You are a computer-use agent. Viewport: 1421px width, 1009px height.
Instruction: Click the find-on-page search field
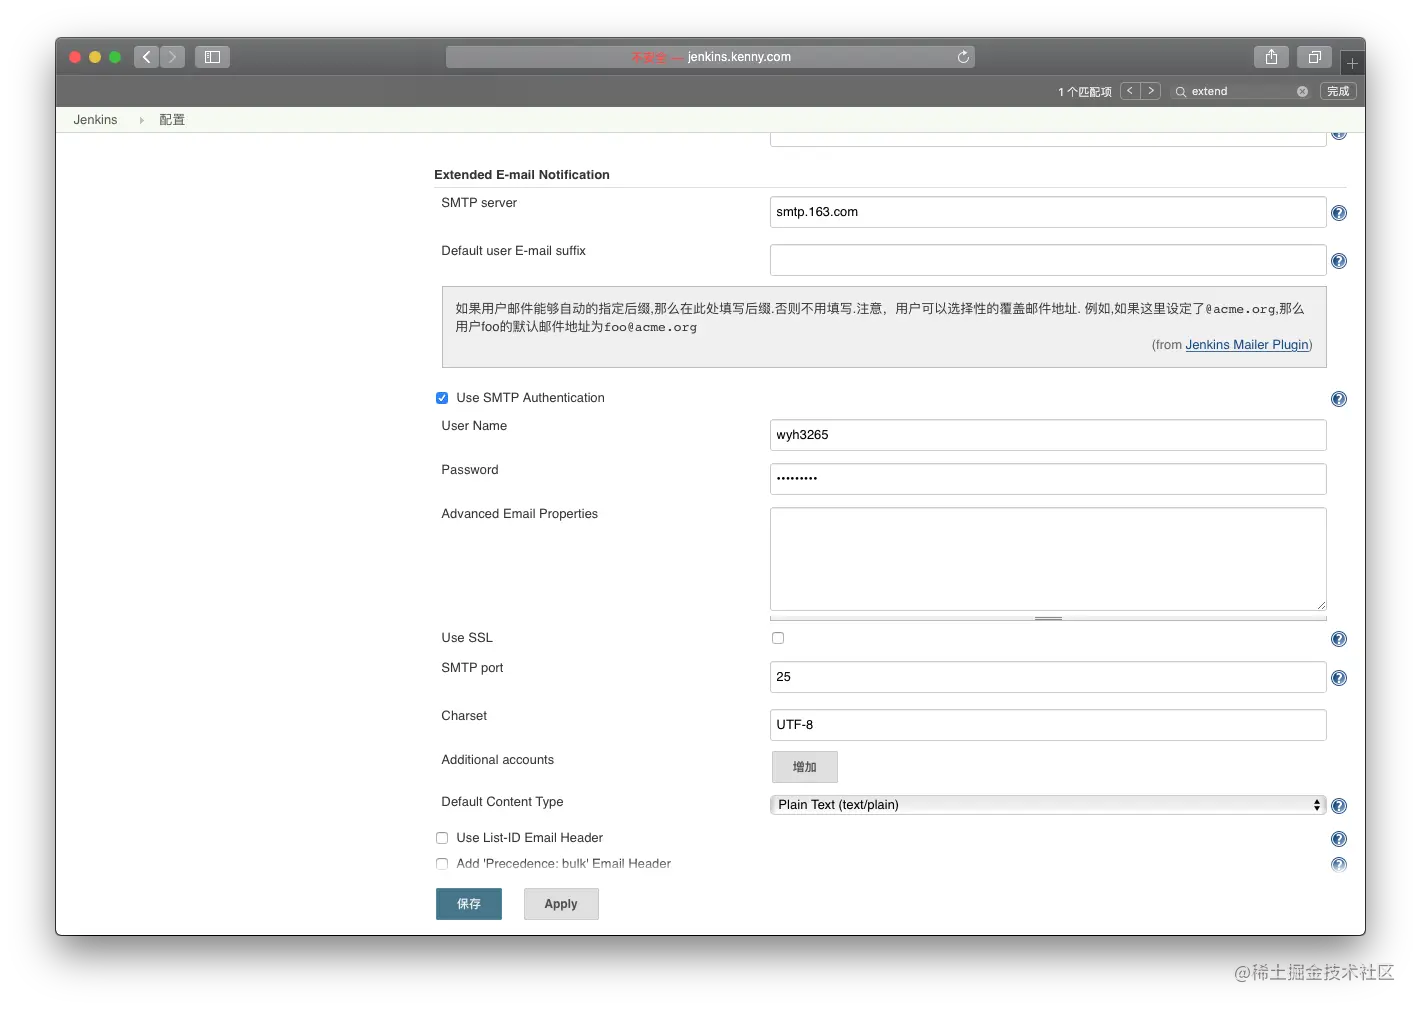(x=1241, y=91)
